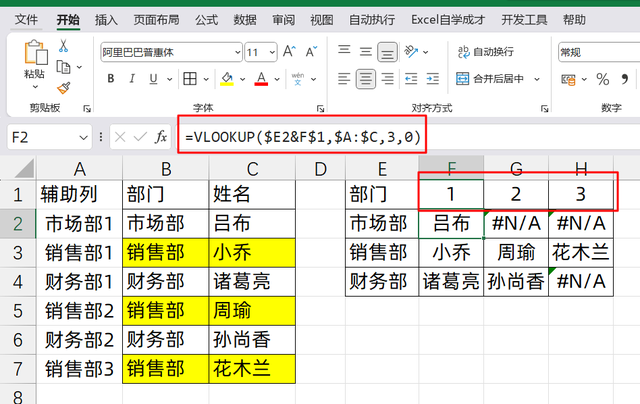Image resolution: width=640 pixels, height=404 pixels.
Task: Click the 自动换行 wrap text button
Action: coord(485,52)
